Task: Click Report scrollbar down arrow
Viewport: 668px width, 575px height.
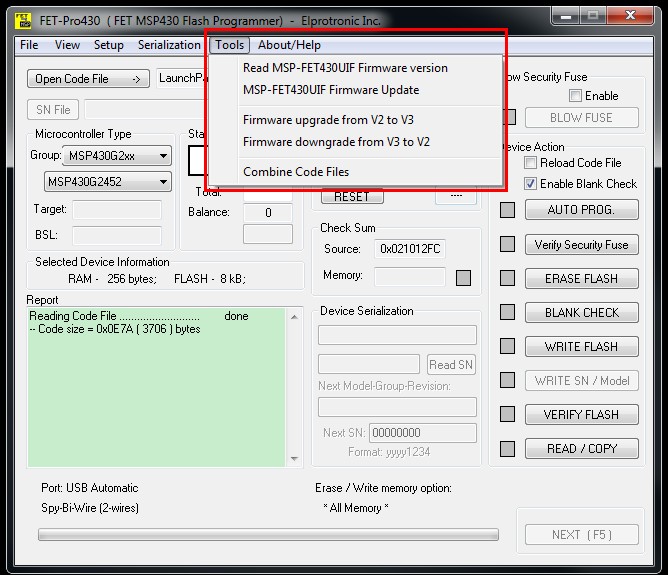Action: (x=294, y=459)
